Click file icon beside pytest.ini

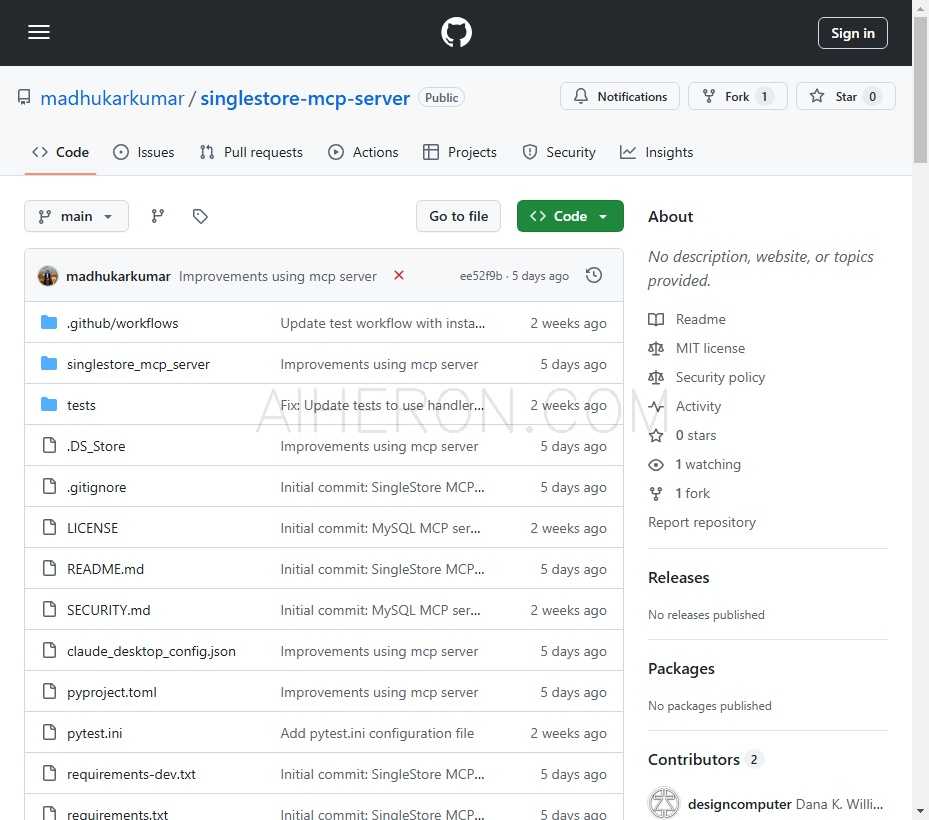[x=49, y=732]
